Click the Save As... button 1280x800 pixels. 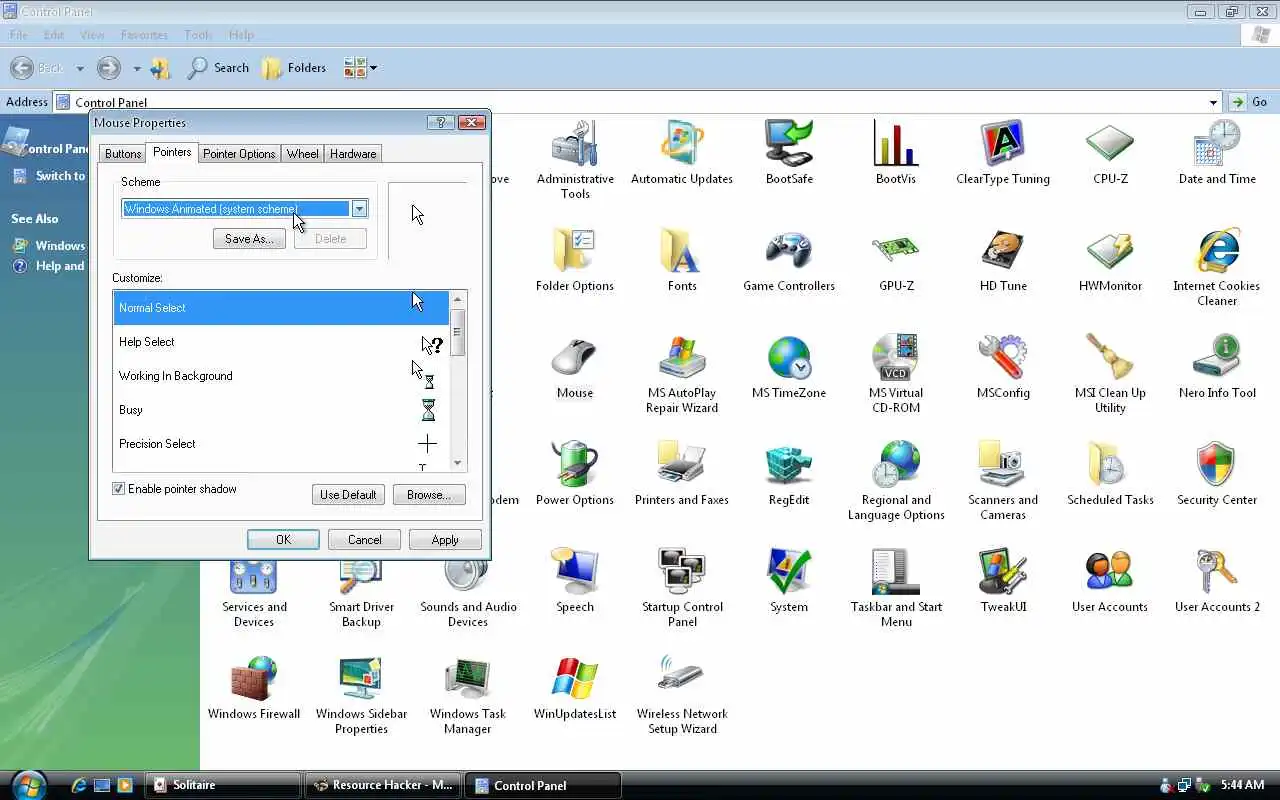[249, 239]
